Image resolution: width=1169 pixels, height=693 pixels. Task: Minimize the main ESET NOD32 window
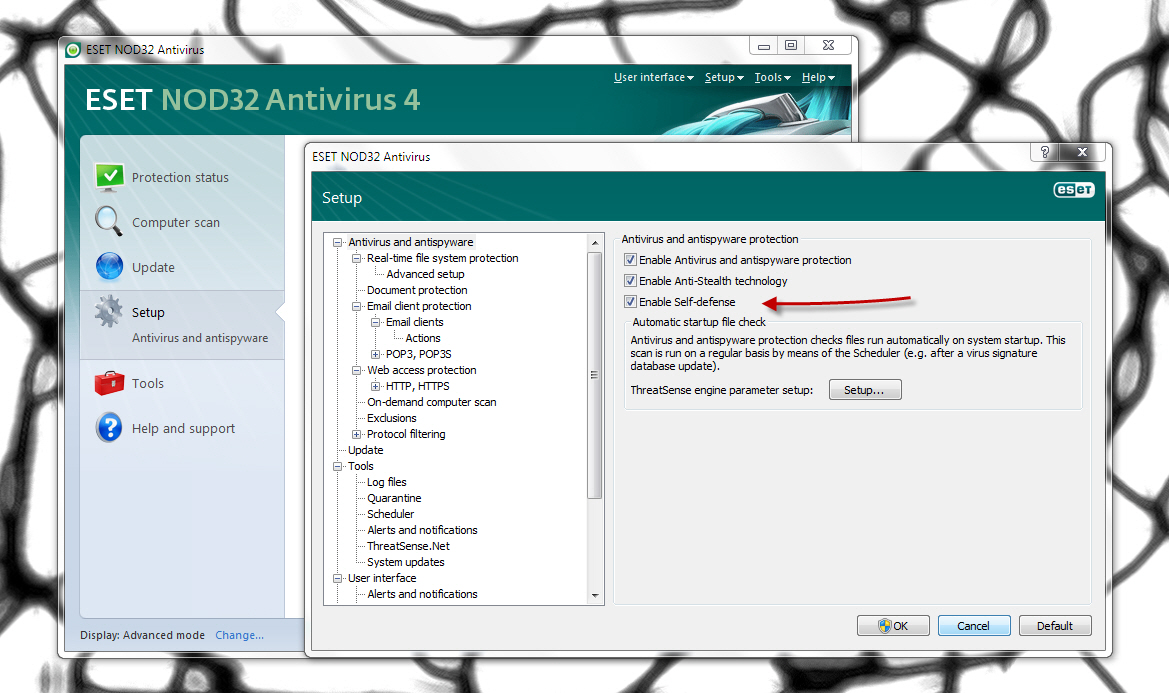763,45
